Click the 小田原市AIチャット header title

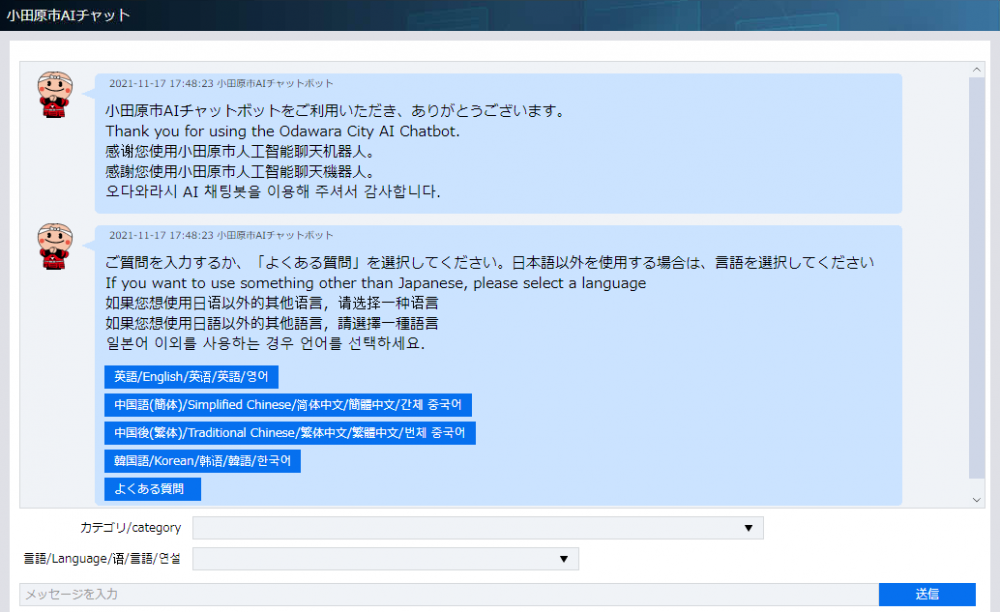[x=68, y=15]
